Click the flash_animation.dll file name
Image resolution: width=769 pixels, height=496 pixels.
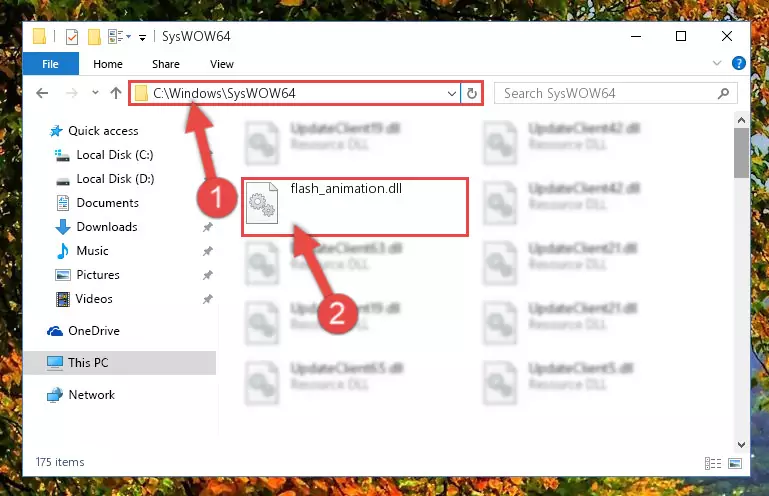(346, 188)
